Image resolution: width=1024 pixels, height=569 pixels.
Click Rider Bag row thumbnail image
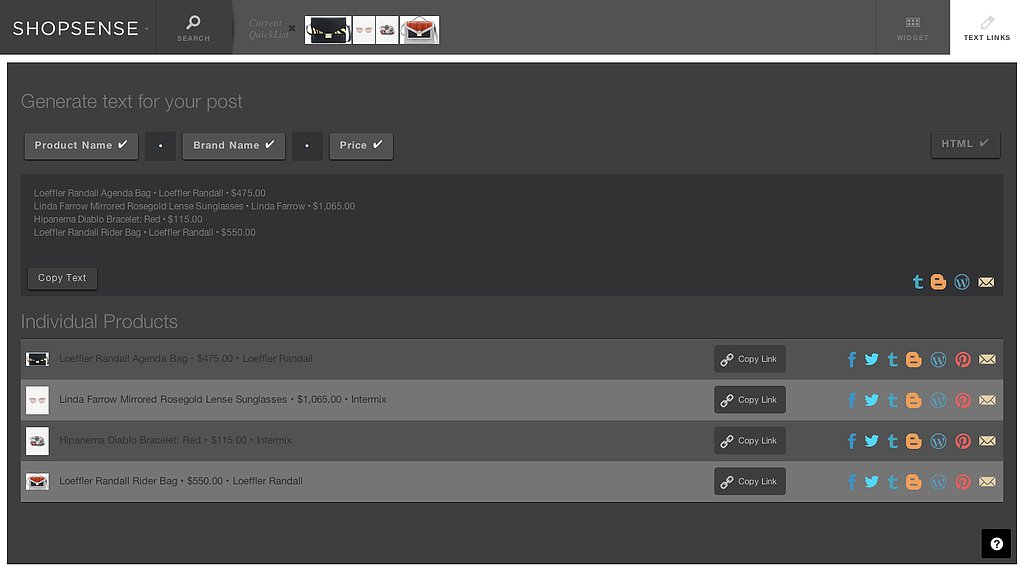pos(37,481)
